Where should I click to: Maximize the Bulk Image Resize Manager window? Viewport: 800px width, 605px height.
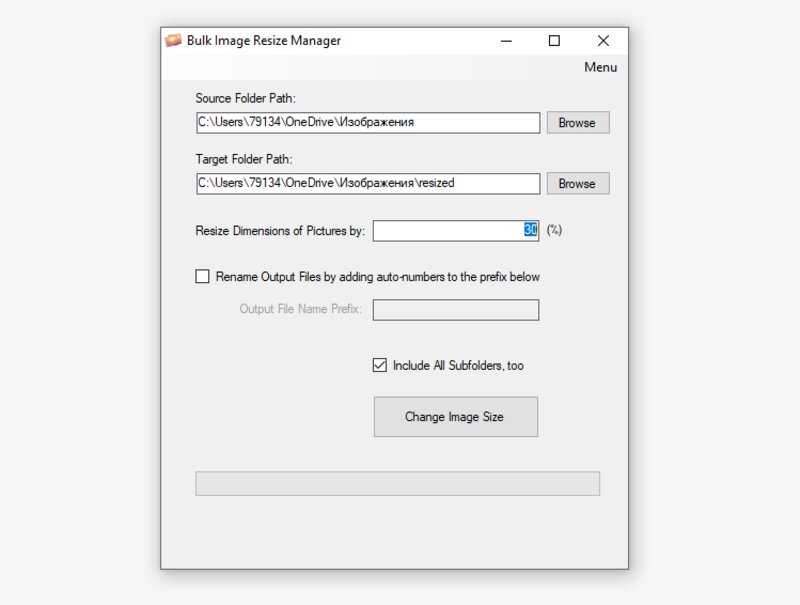(554, 41)
